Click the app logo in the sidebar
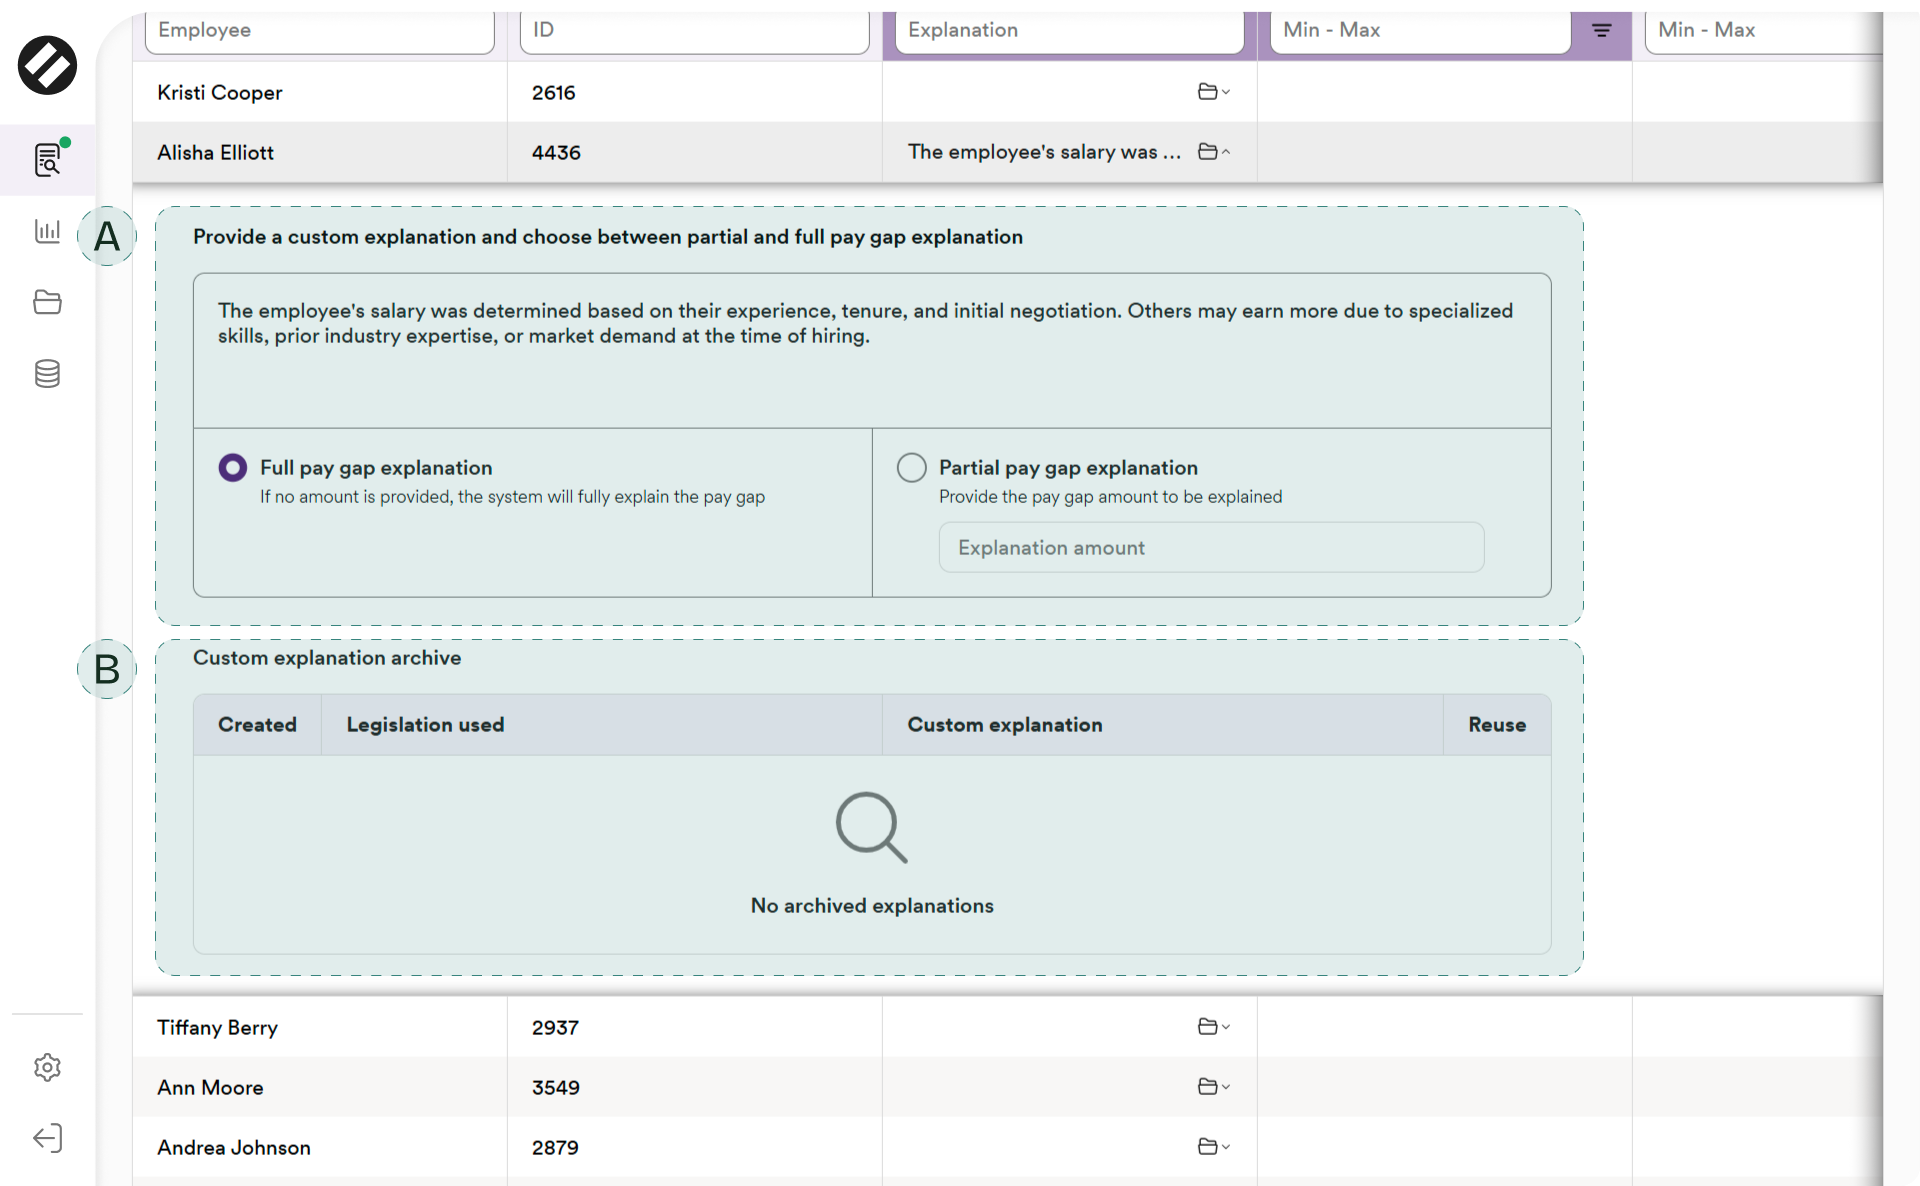This screenshot has width=1920, height=1186. (47, 66)
